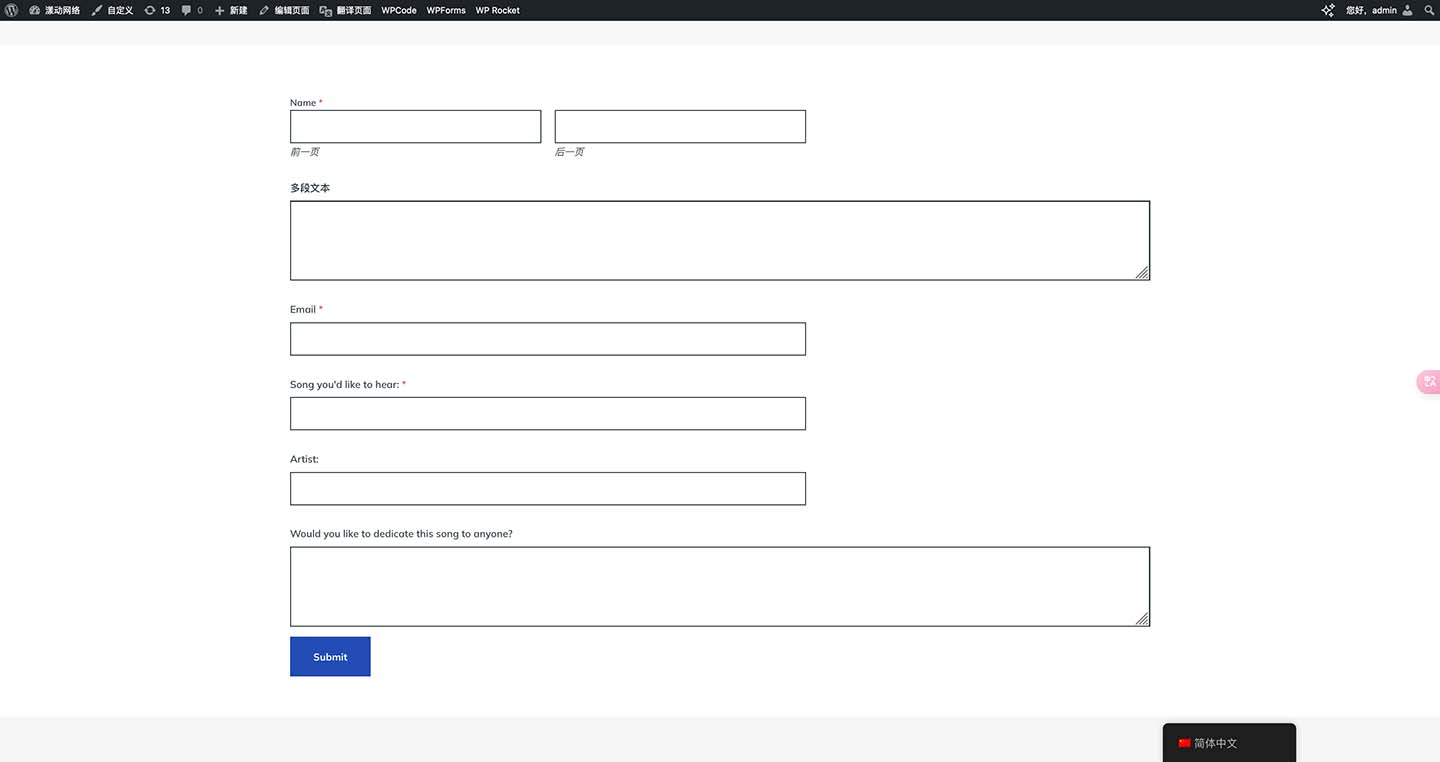Open the 简体中文 language switcher
Viewport: 1440px width, 762px height.
click(x=1229, y=743)
